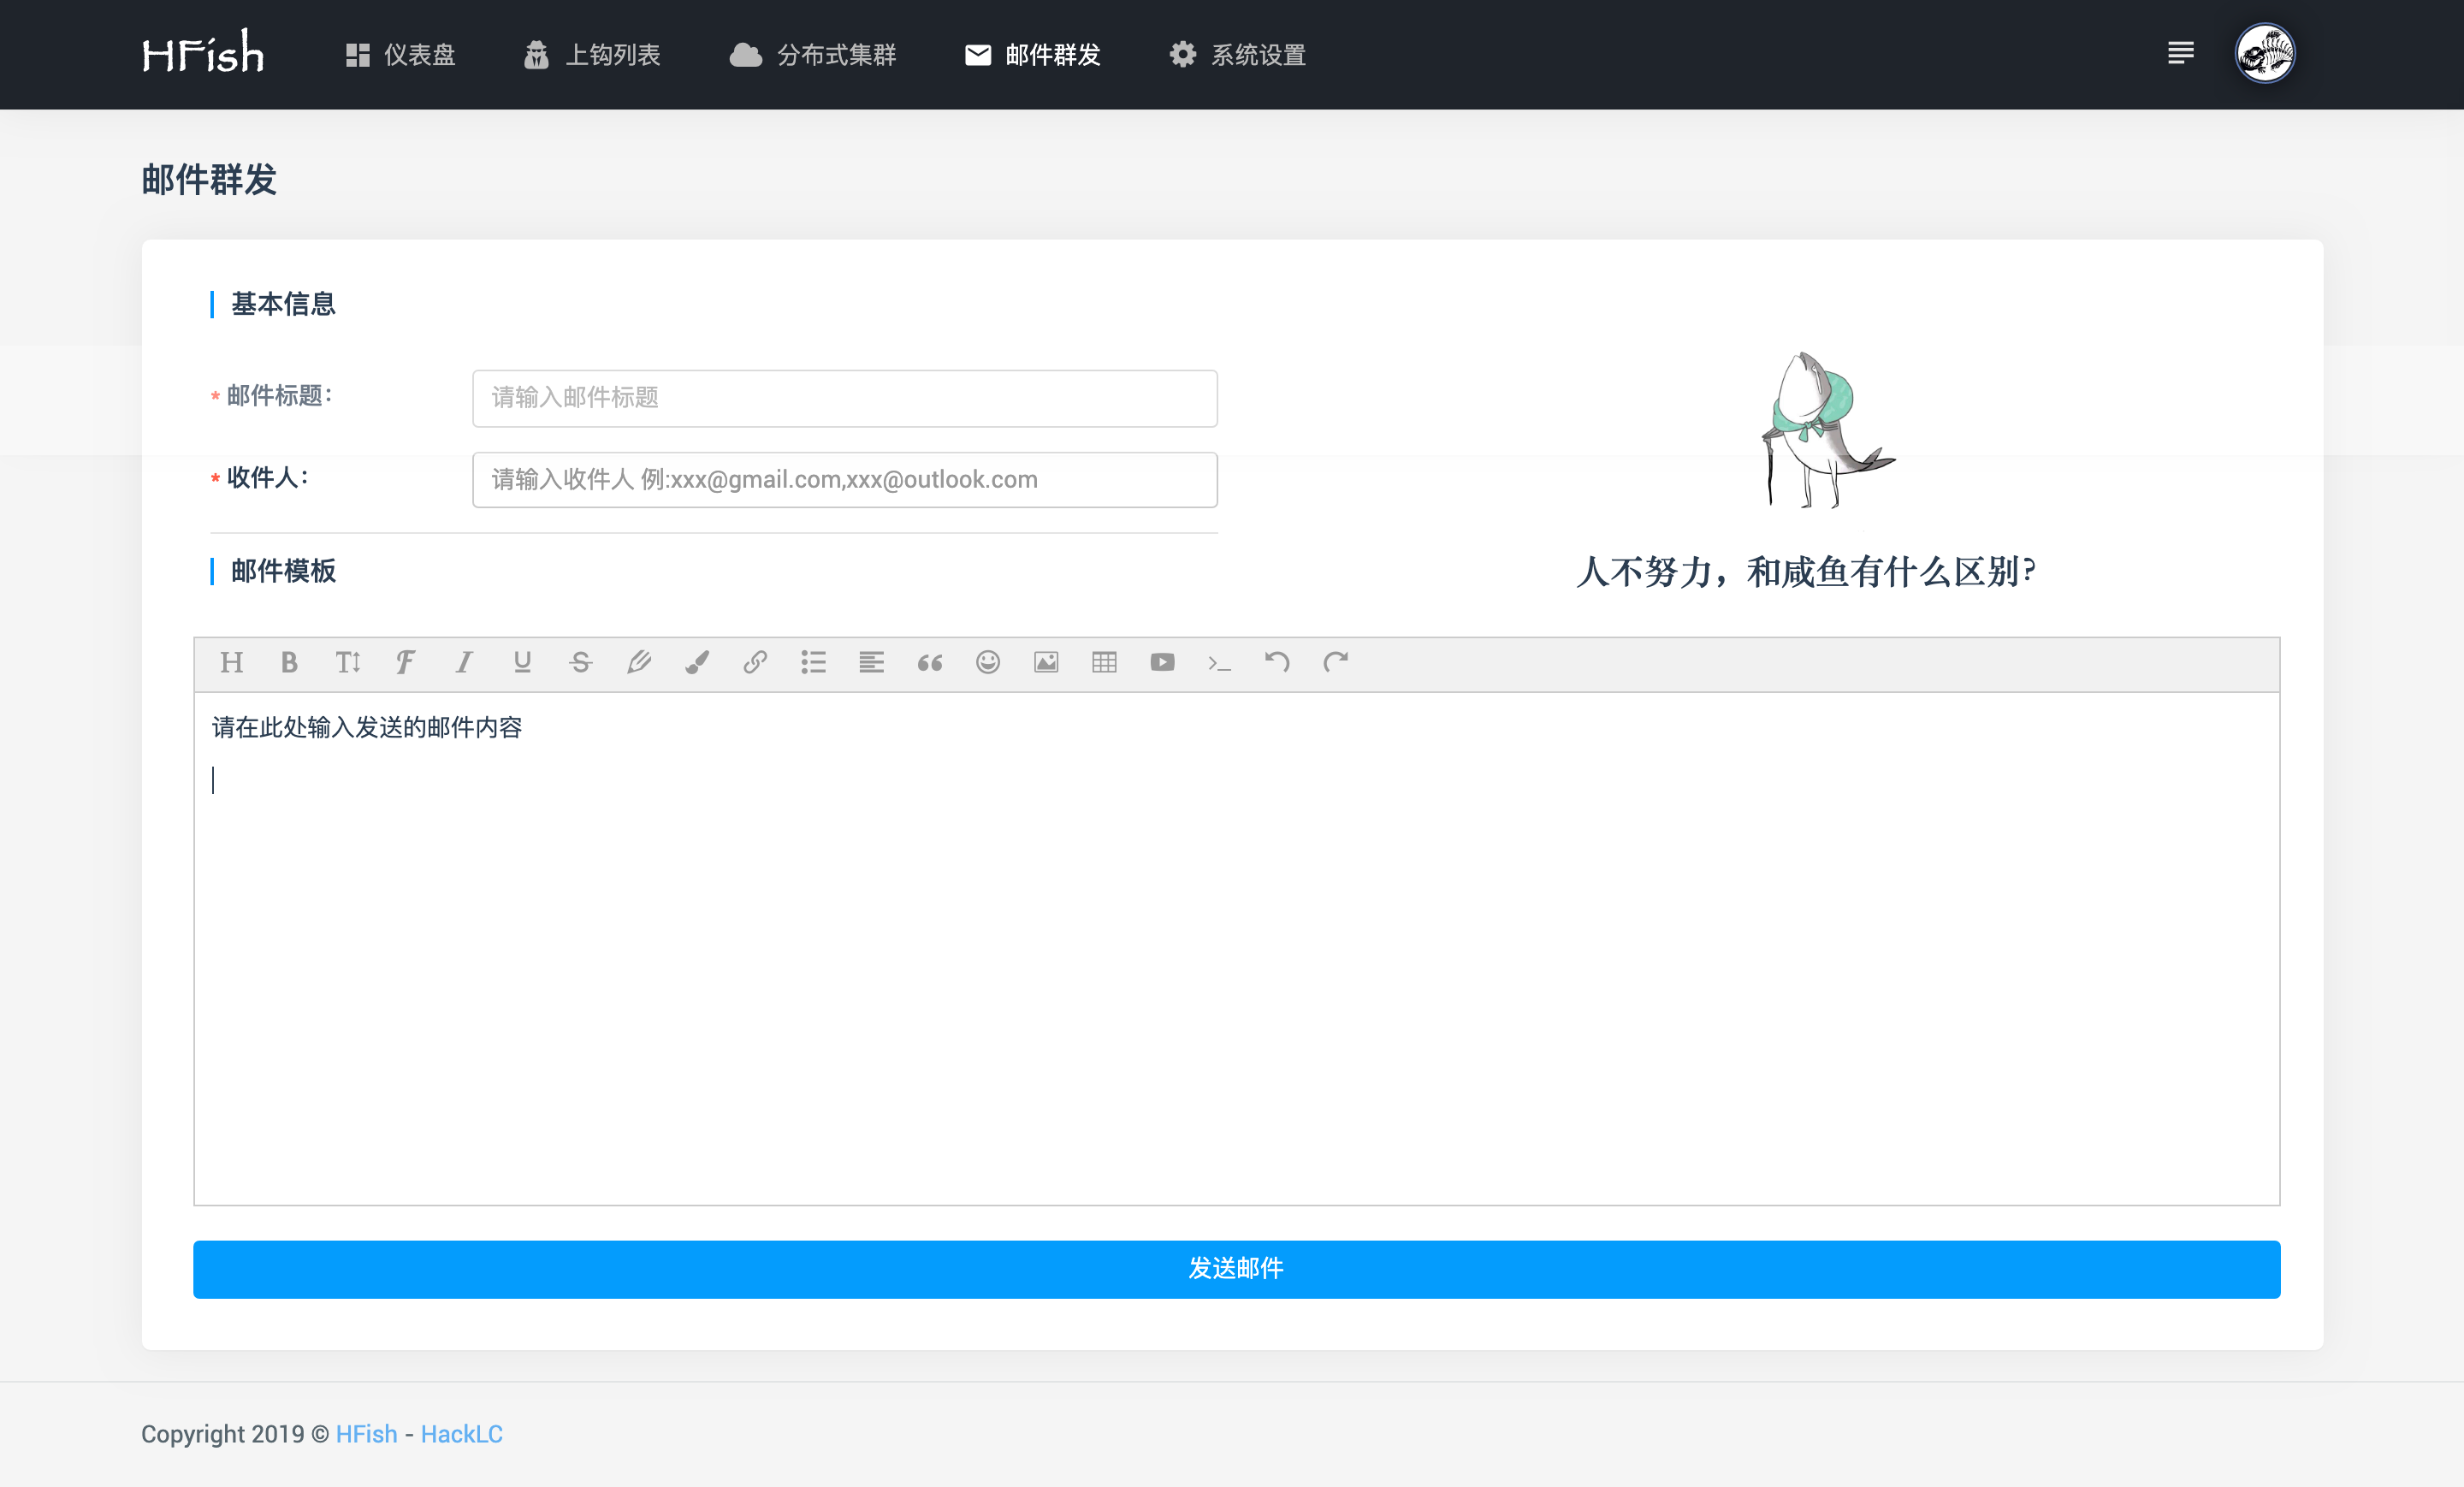Pick text color with brush icon

coord(697,662)
